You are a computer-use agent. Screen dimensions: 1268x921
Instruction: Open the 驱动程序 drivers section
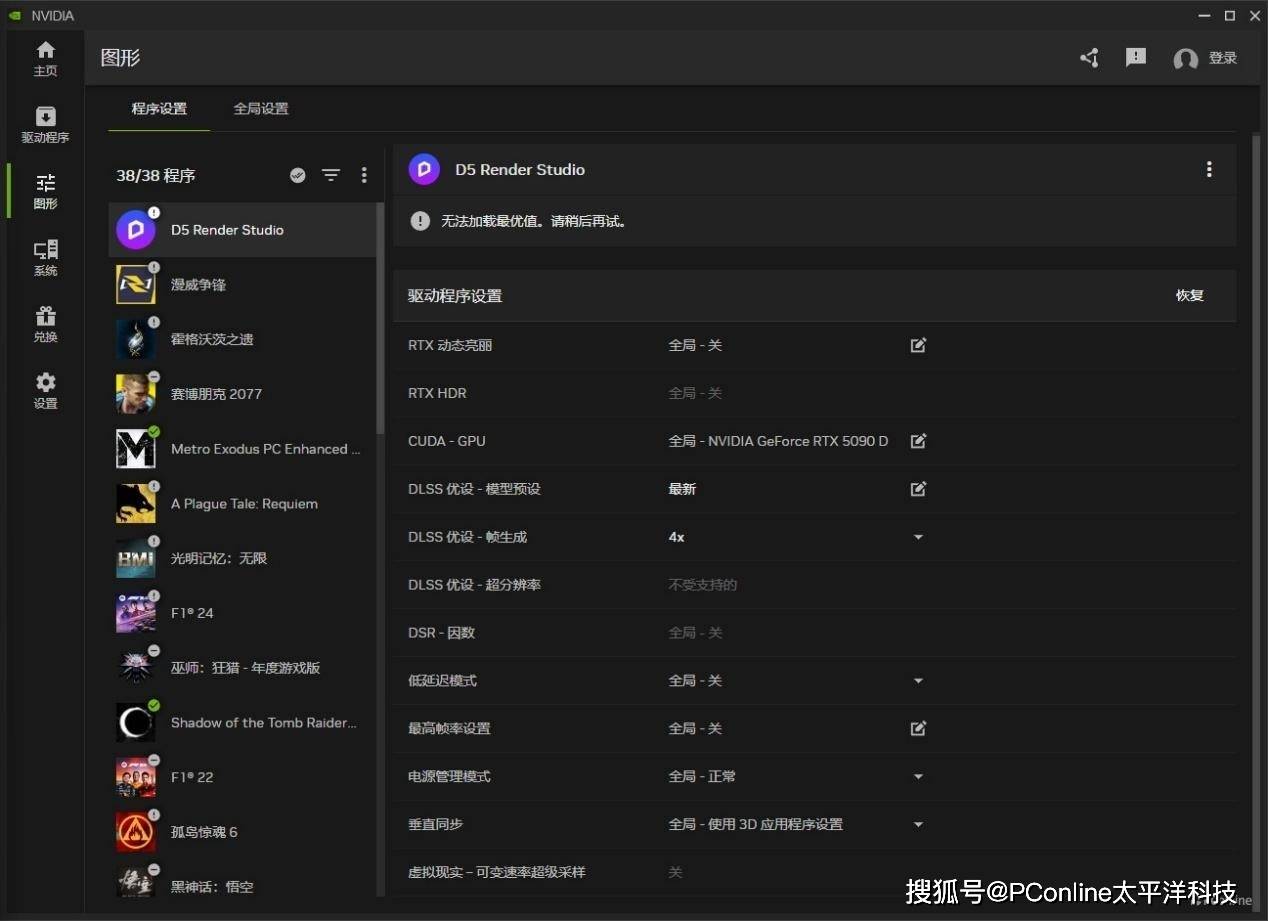click(45, 125)
